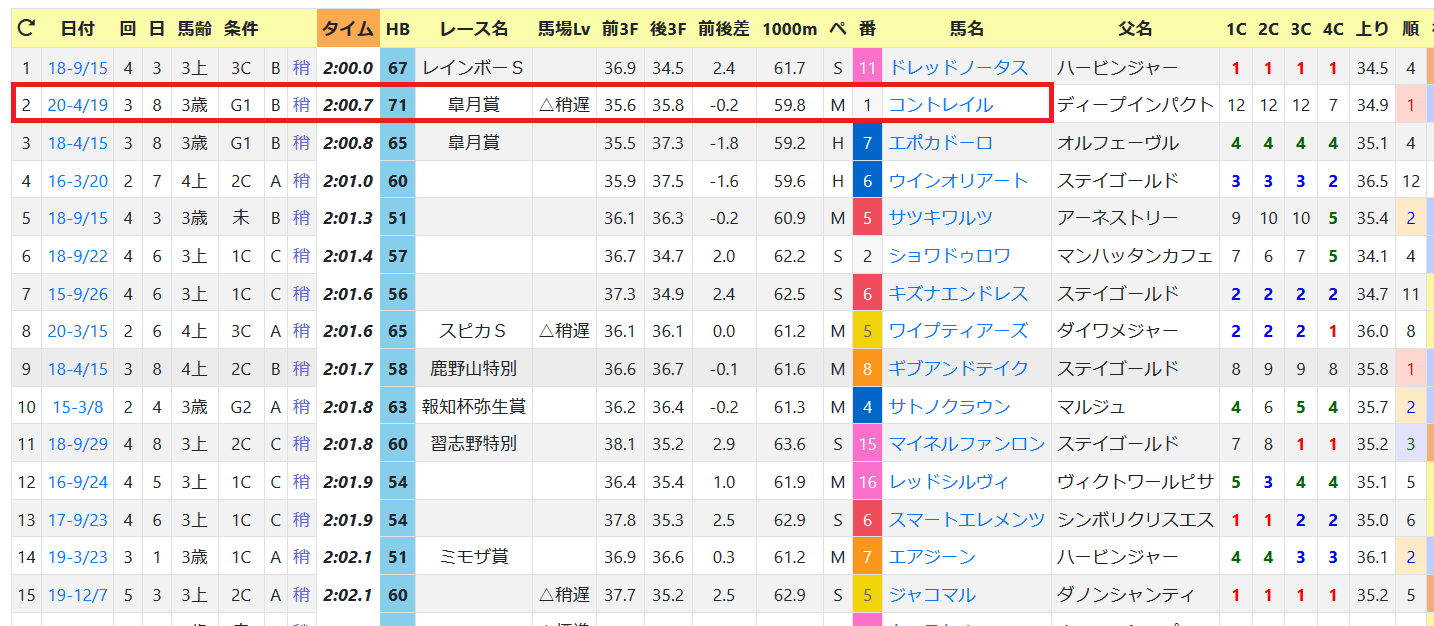Click the 父名 column header
Image resolution: width=1434 pixels, height=626 pixels.
[1136, 29]
